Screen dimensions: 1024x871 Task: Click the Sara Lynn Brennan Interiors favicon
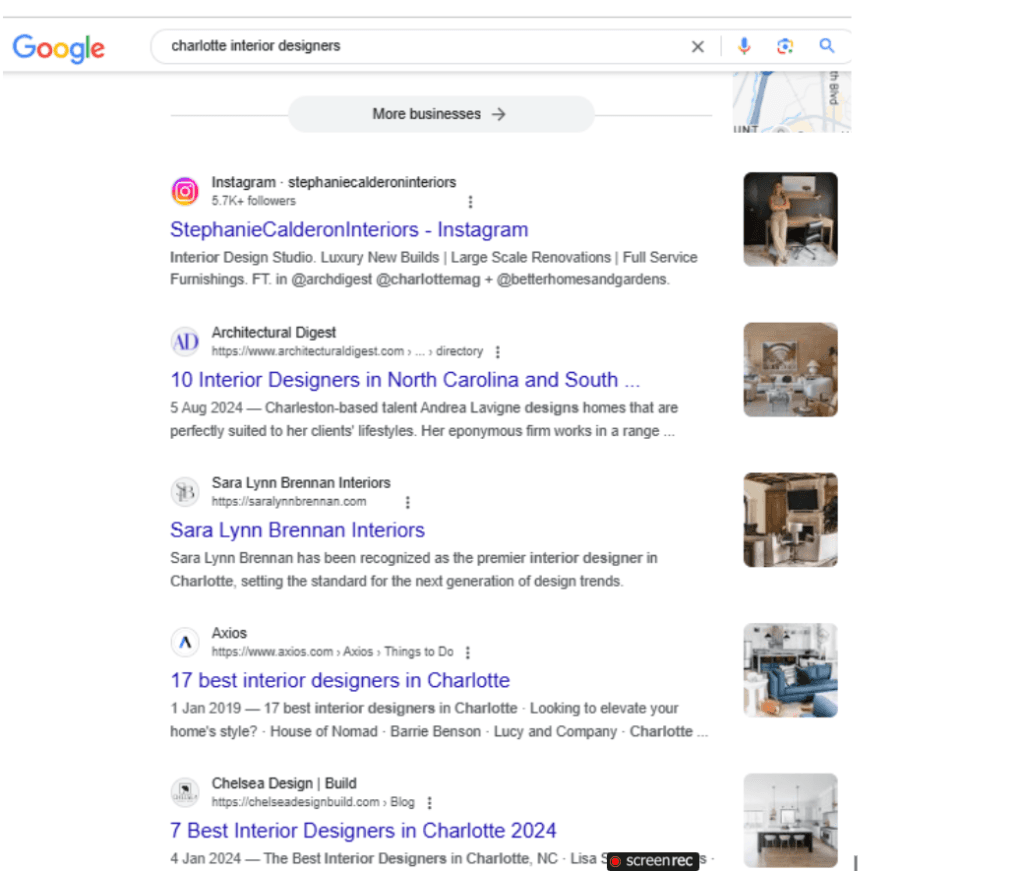click(185, 491)
